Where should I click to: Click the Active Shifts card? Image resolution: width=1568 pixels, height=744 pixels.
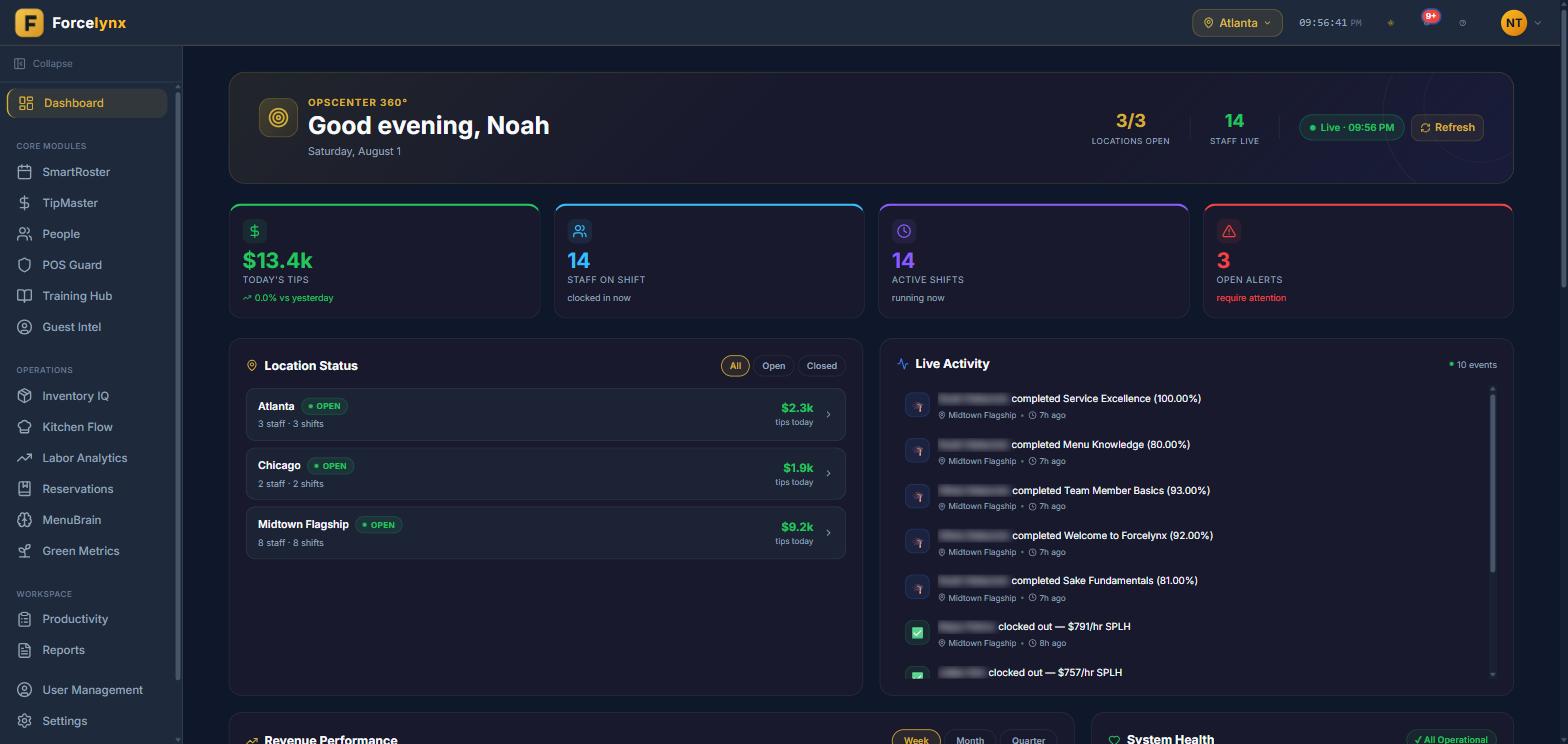click(1034, 261)
